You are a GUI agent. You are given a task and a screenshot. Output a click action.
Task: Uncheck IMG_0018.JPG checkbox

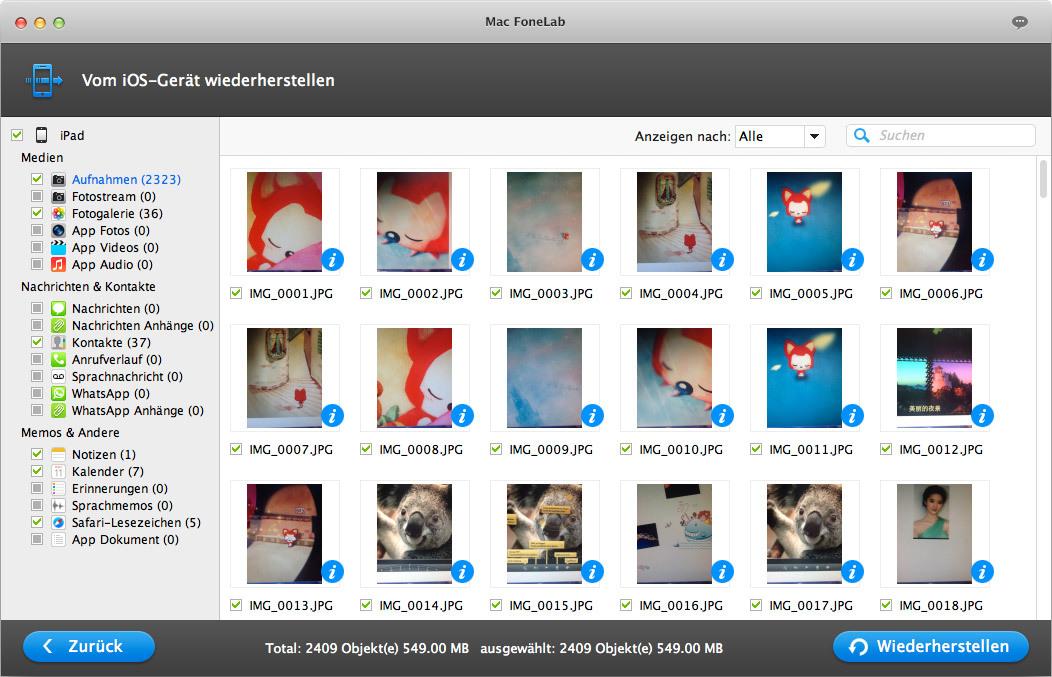[886, 605]
